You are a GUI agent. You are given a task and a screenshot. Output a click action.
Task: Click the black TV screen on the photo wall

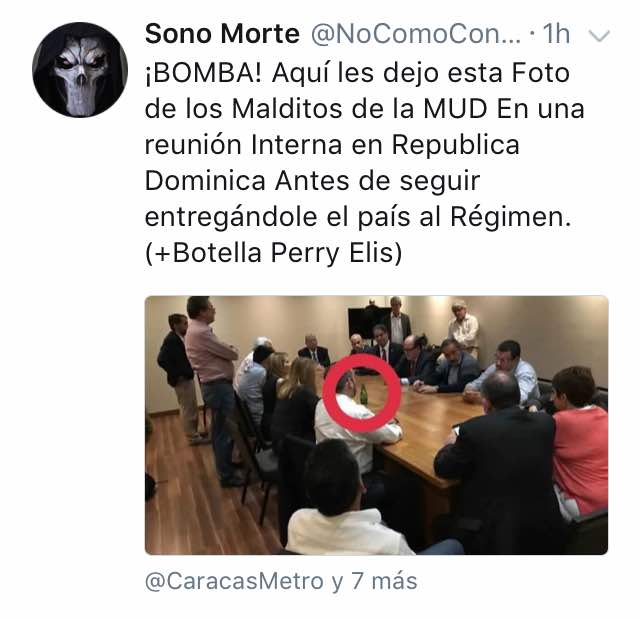363,323
